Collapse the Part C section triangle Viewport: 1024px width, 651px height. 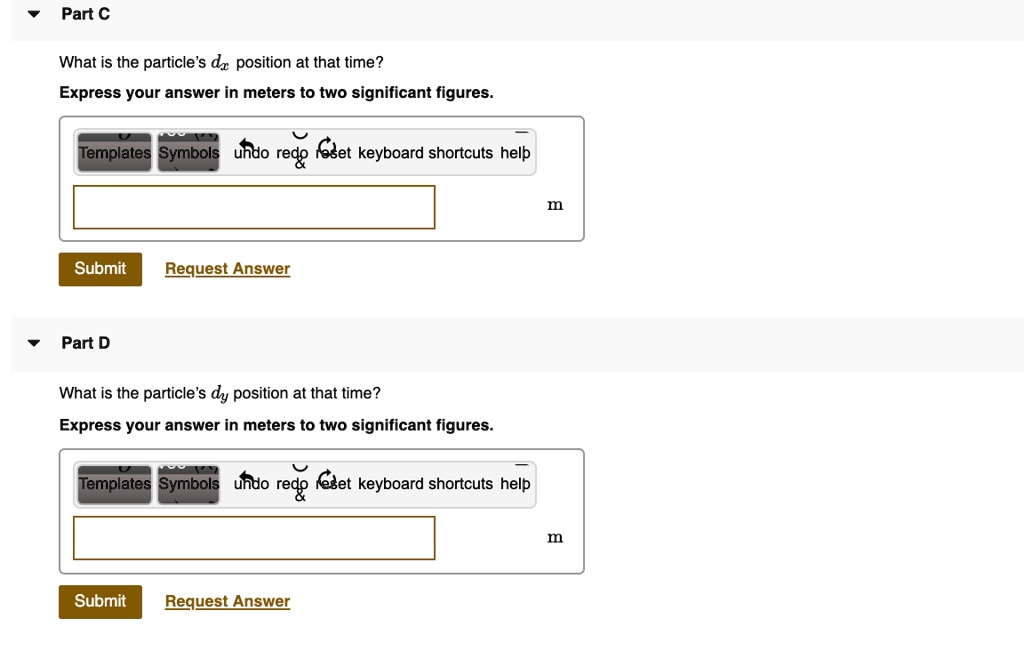[35, 15]
